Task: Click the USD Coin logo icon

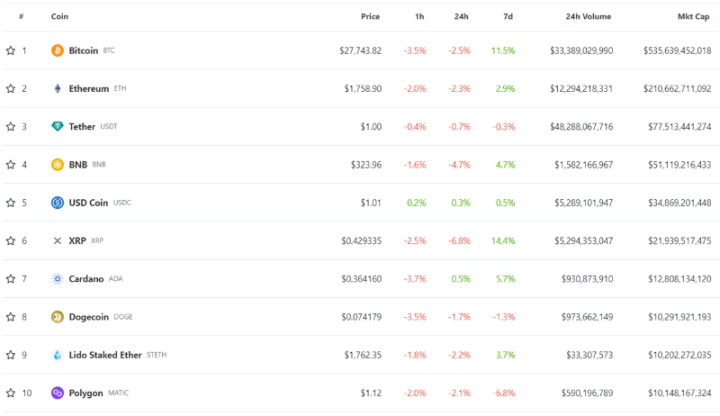Action: pos(57,203)
